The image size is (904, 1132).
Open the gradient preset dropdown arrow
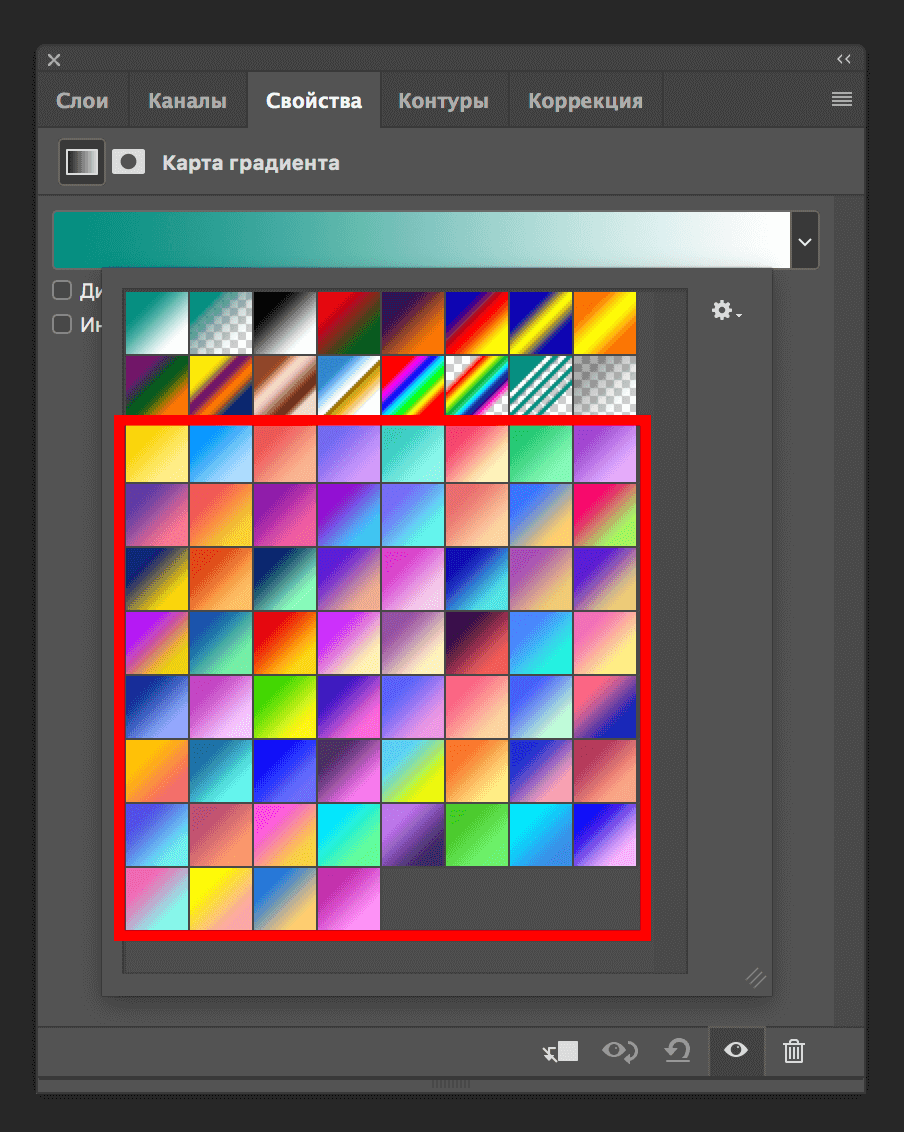[803, 239]
